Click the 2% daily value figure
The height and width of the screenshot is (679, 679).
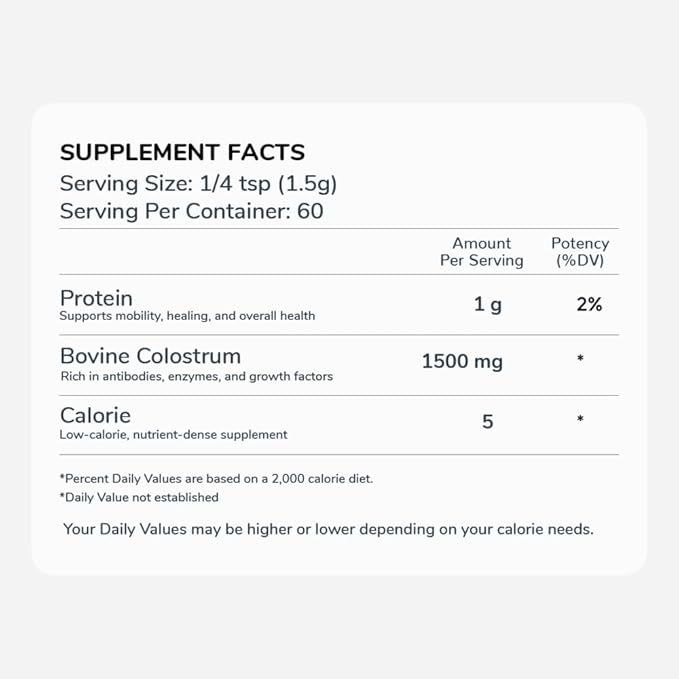[589, 304]
